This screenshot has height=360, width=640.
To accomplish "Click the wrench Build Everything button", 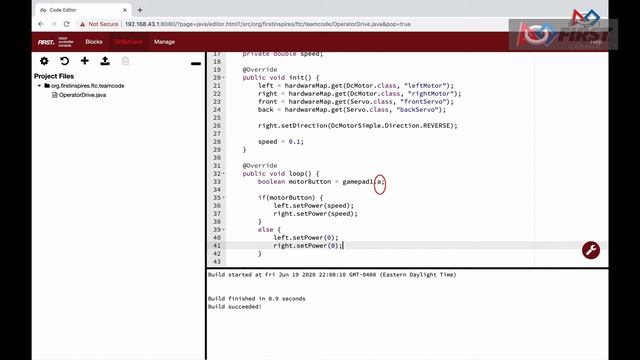I will (x=591, y=250).
